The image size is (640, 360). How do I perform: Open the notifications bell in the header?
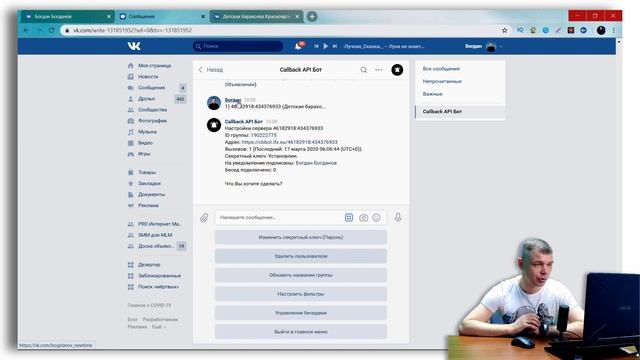(x=298, y=47)
